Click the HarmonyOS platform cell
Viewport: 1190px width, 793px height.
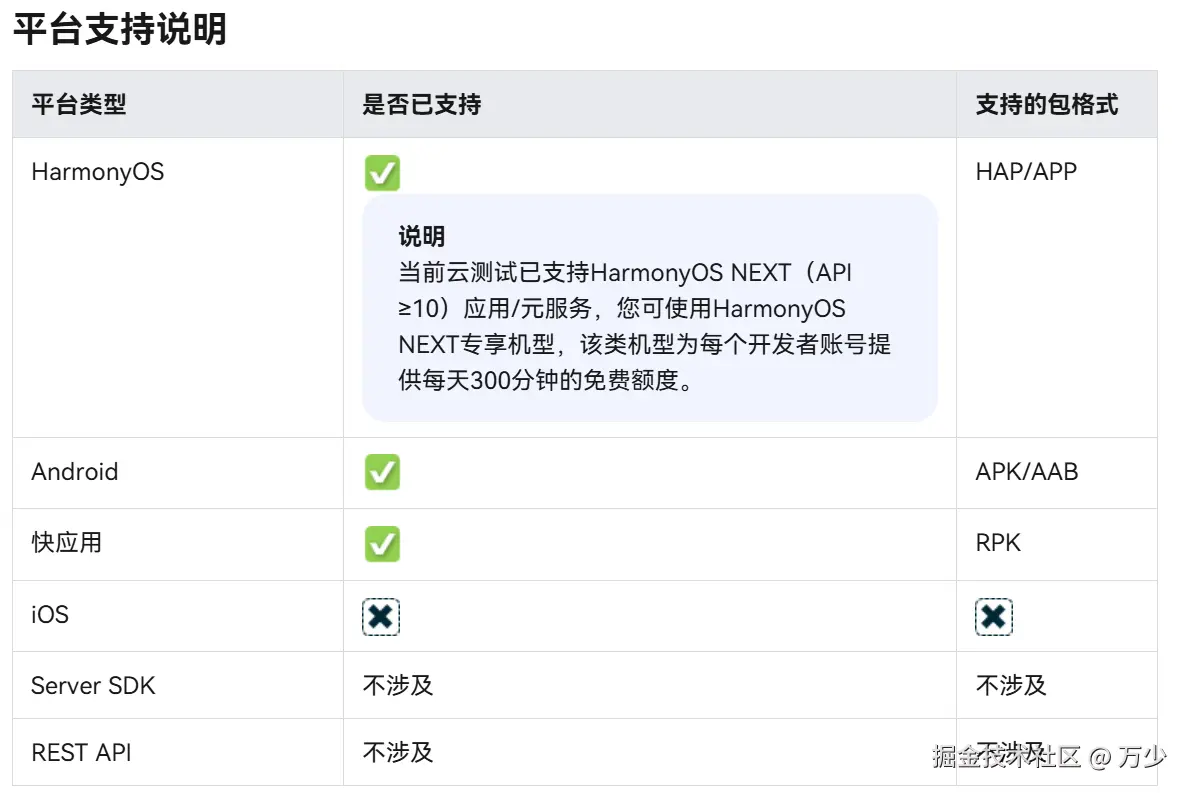coord(97,172)
